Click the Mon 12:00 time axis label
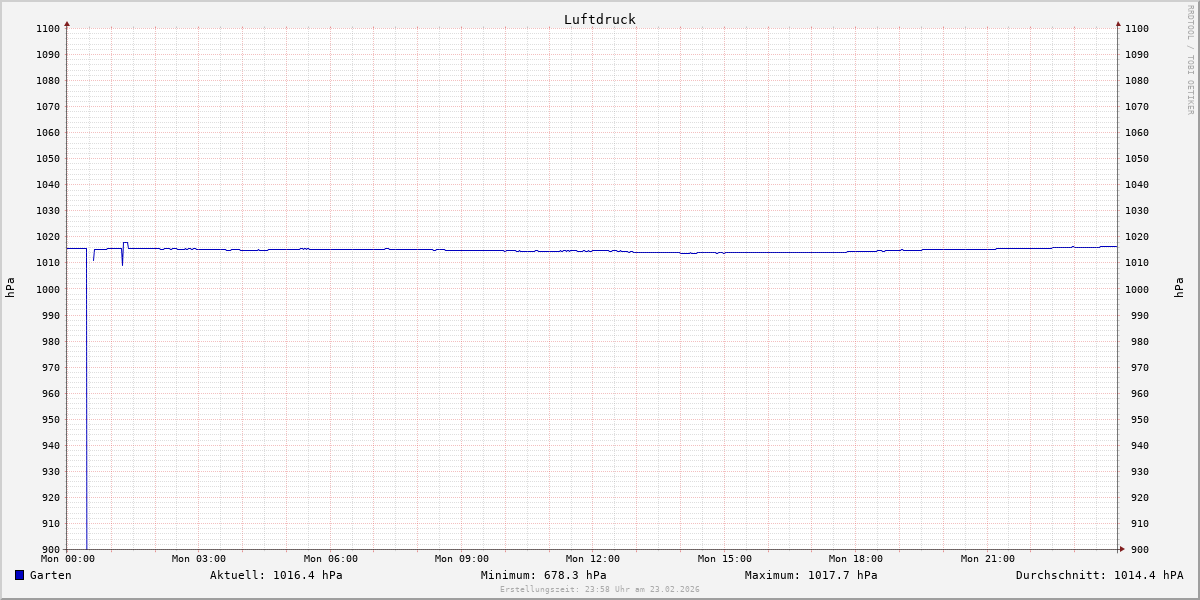1200x600 pixels. pos(592,559)
